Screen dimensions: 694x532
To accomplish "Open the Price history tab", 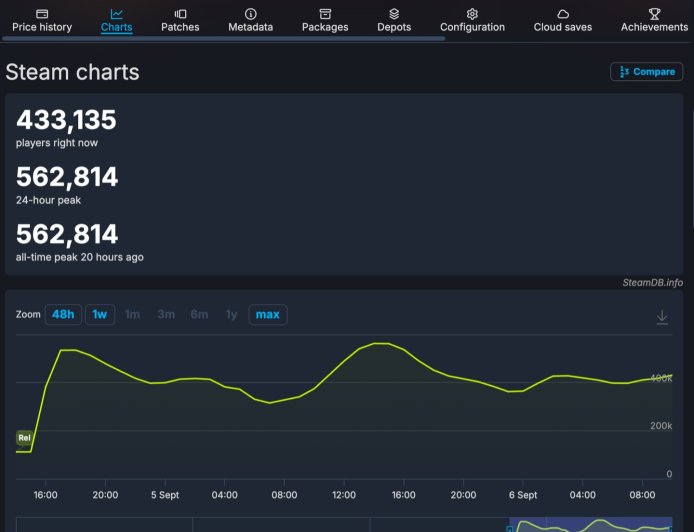I will click(42, 20).
